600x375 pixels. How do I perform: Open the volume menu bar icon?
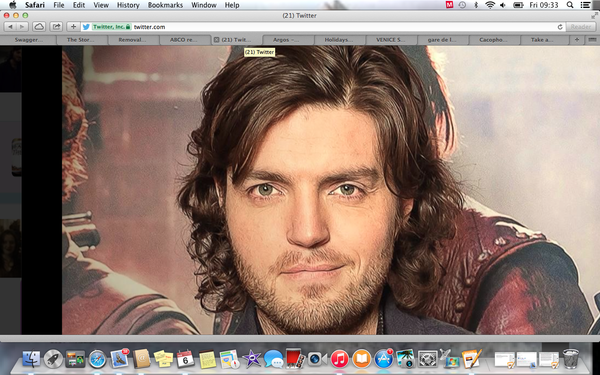pos(503,5)
